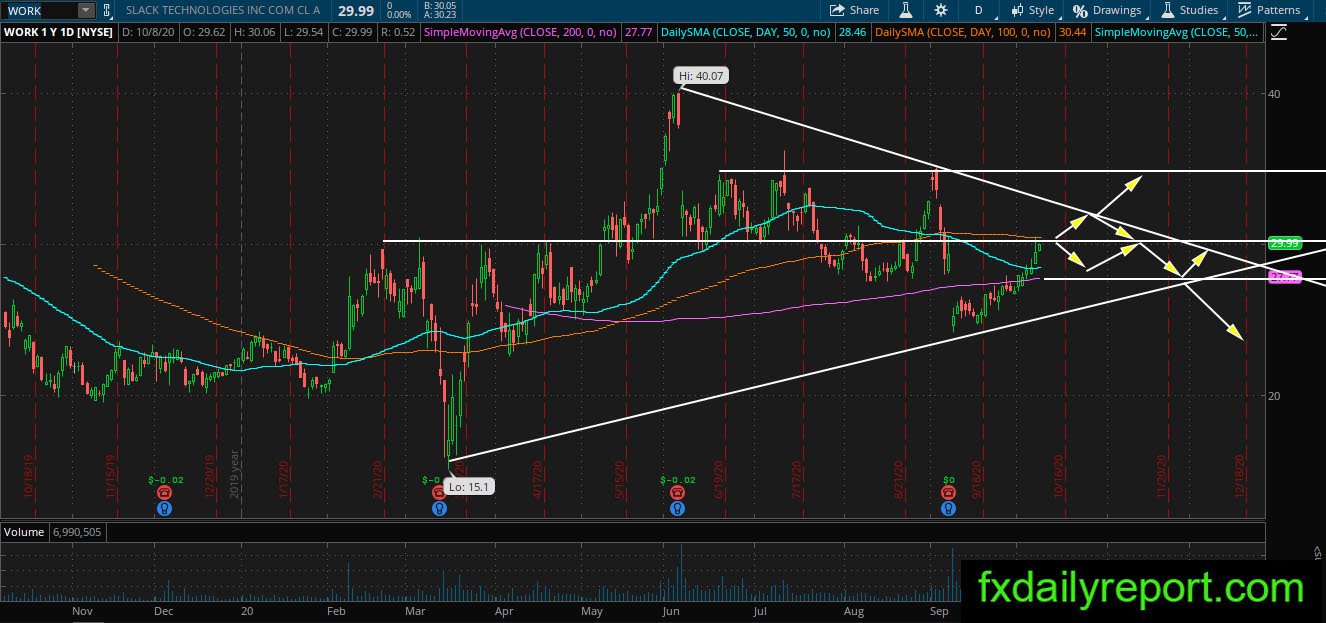1326x623 pixels.
Task: Click the purple moving average price axis label
Action: pyautogui.click(x=1283, y=277)
